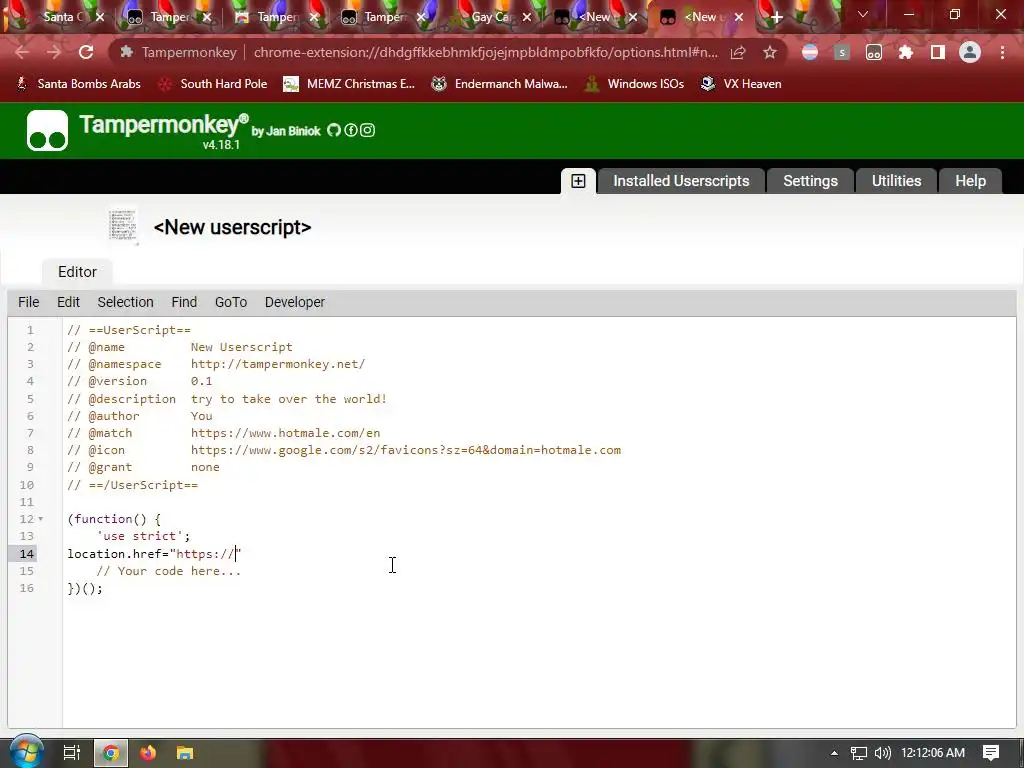This screenshot has width=1024, height=768.
Task: Open Firefox from the taskbar
Action: tap(148, 753)
